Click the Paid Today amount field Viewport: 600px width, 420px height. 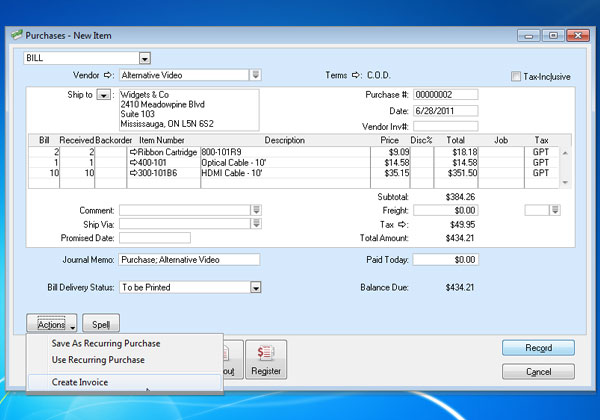(446, 260)
